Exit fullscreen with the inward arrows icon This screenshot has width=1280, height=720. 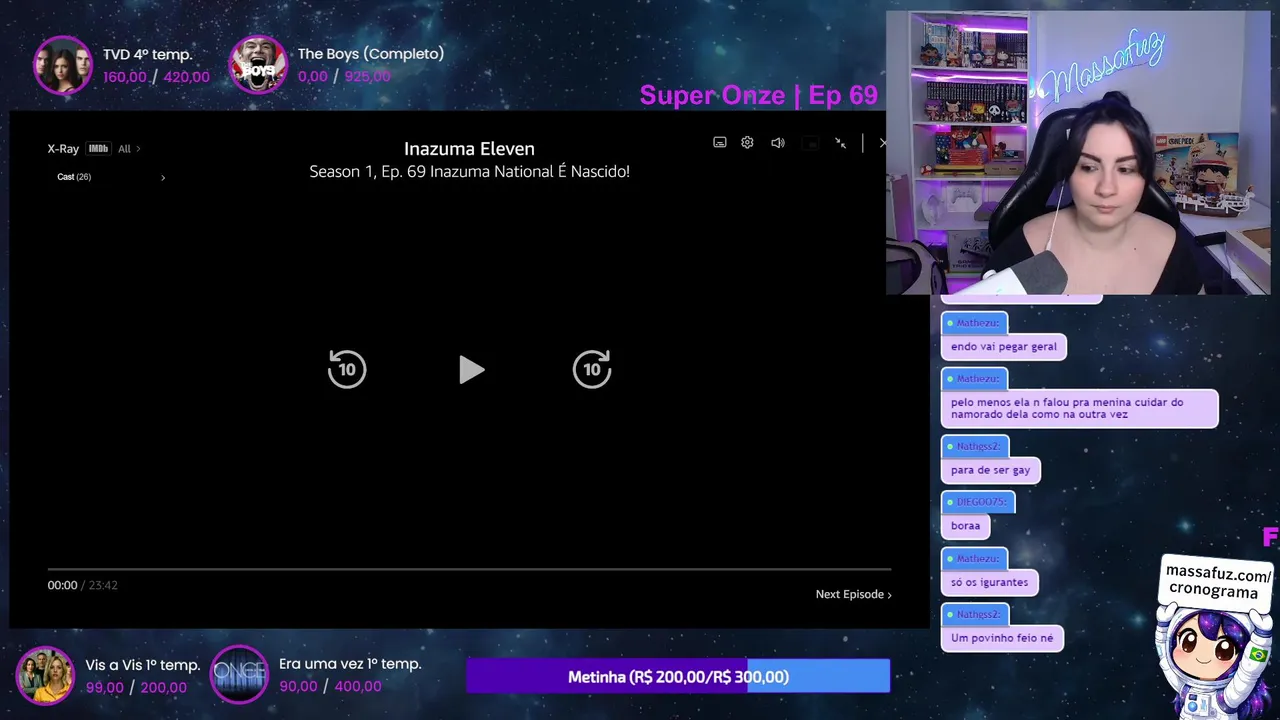tap(840, 143)
